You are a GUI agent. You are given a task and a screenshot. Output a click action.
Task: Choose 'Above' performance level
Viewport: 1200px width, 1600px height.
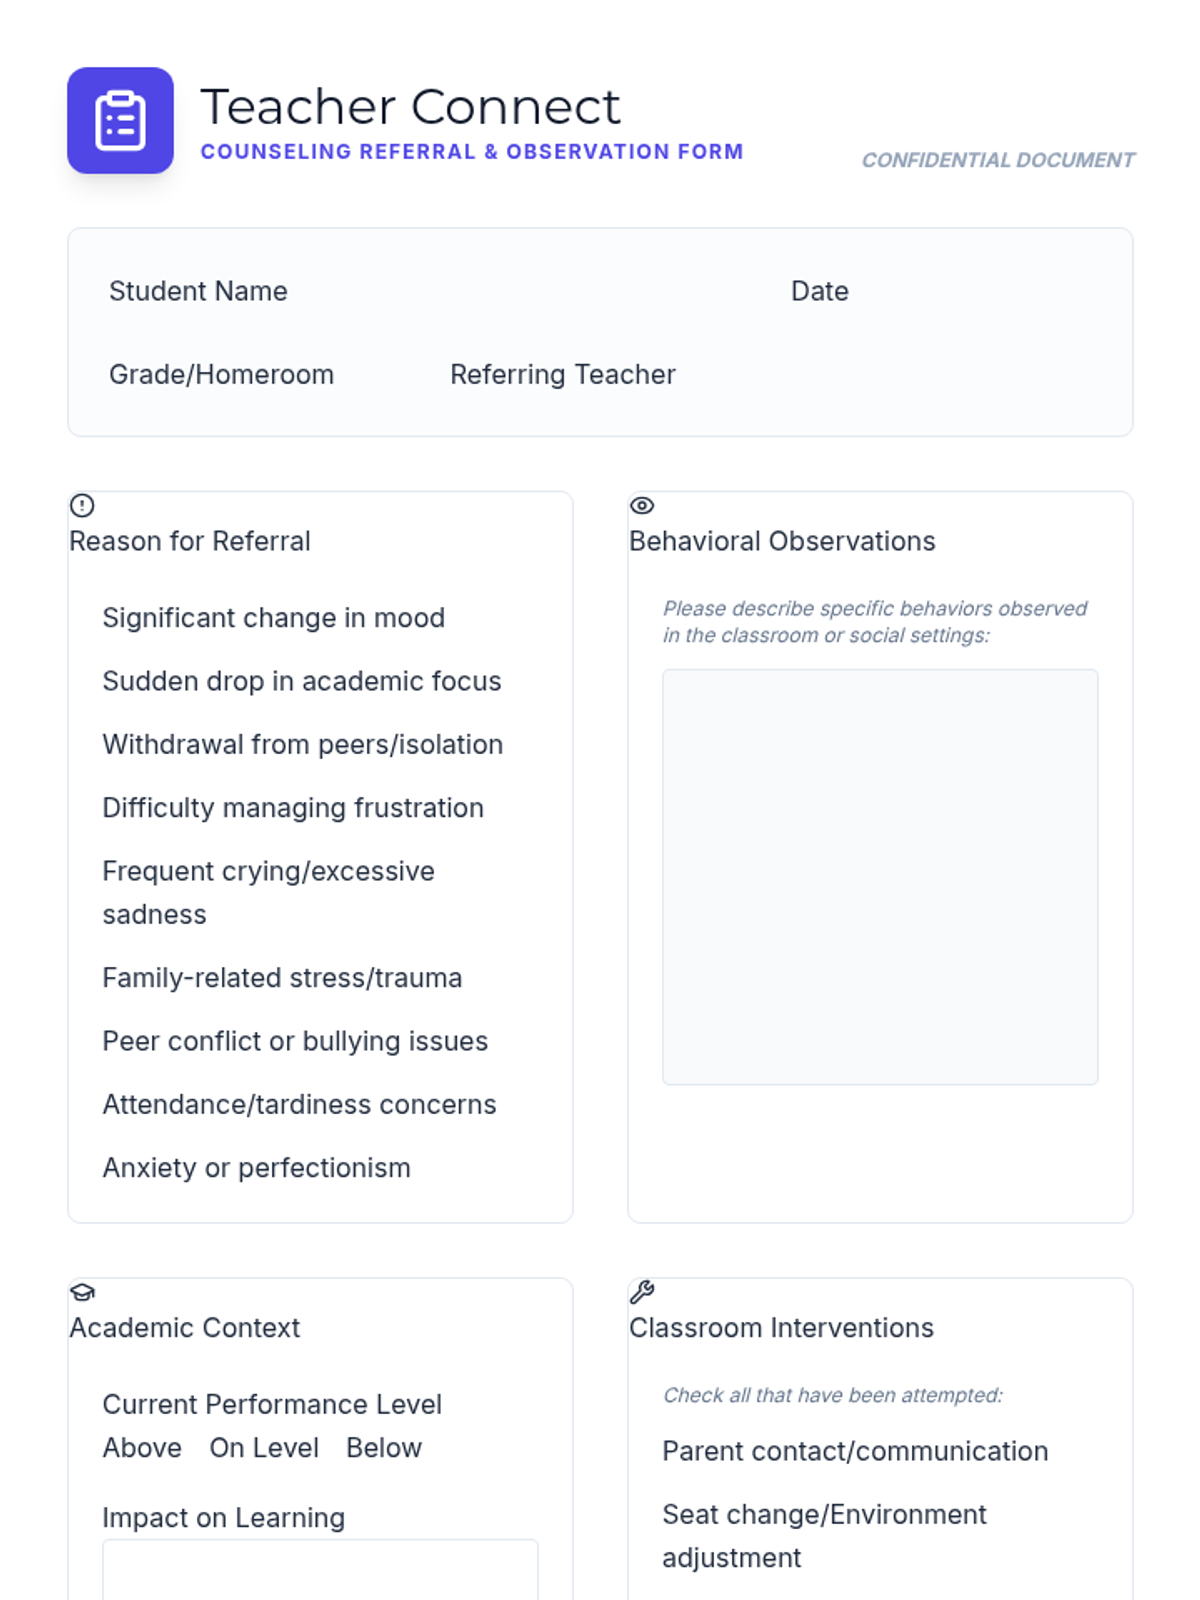142,1448
